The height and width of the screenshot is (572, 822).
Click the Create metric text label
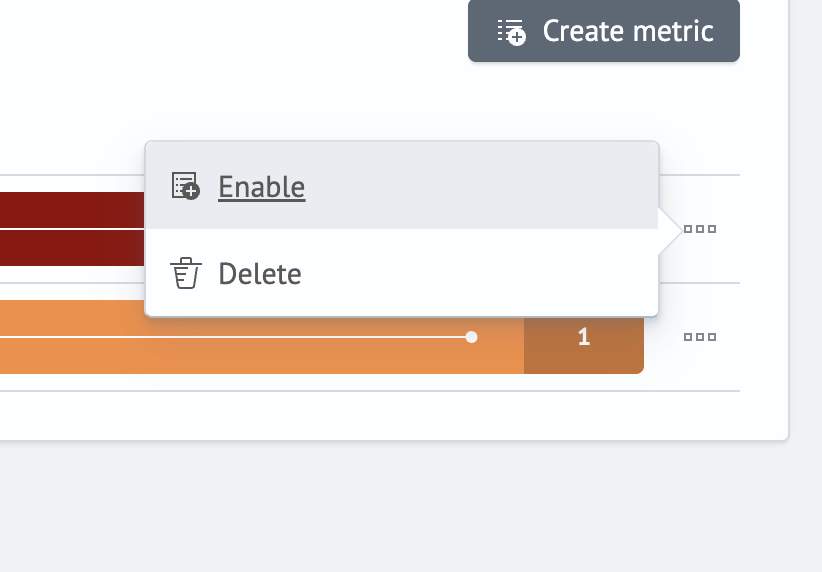coord(628,31)
